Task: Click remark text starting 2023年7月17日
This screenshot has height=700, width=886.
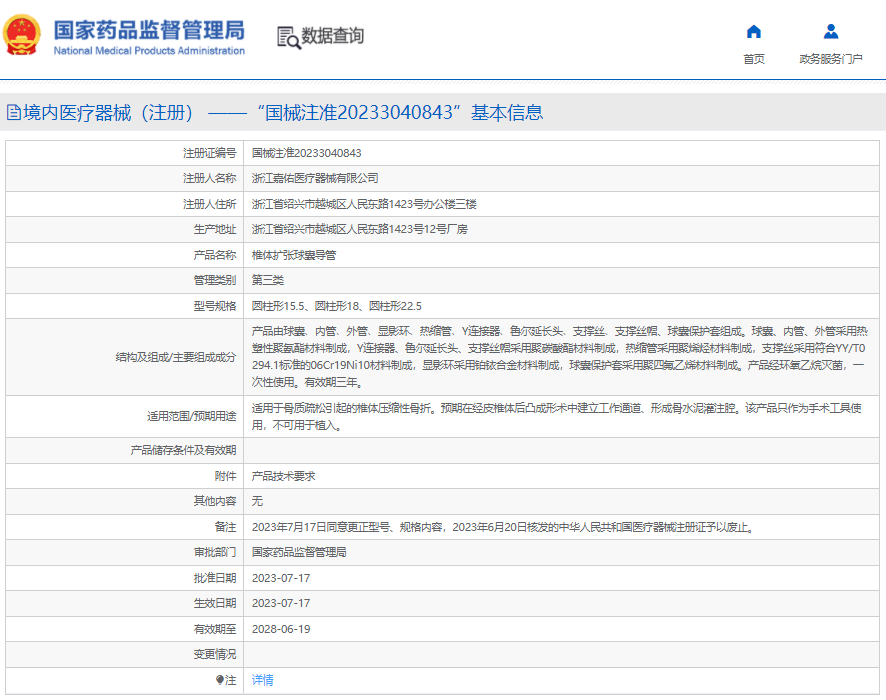Action: click(503, 527)
